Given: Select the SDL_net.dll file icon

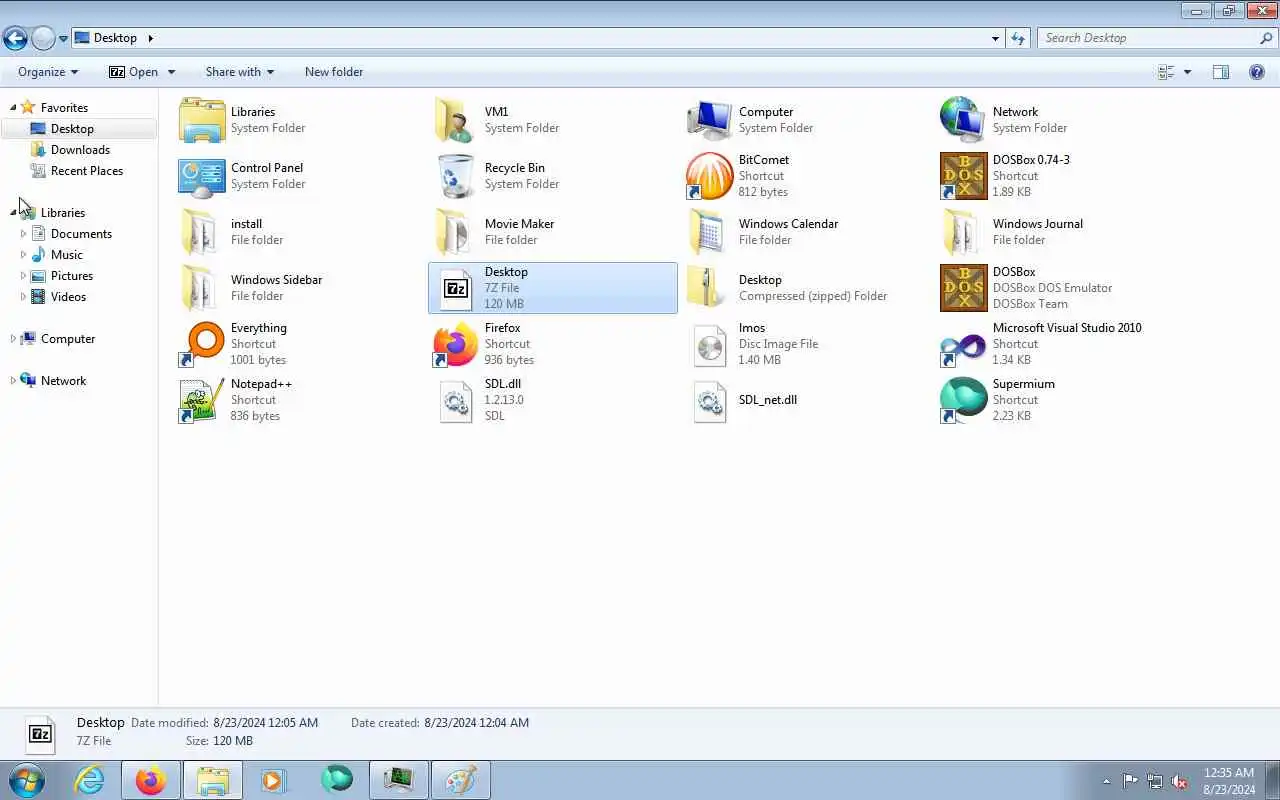Looking at the screenshot, I should (709, 400).
